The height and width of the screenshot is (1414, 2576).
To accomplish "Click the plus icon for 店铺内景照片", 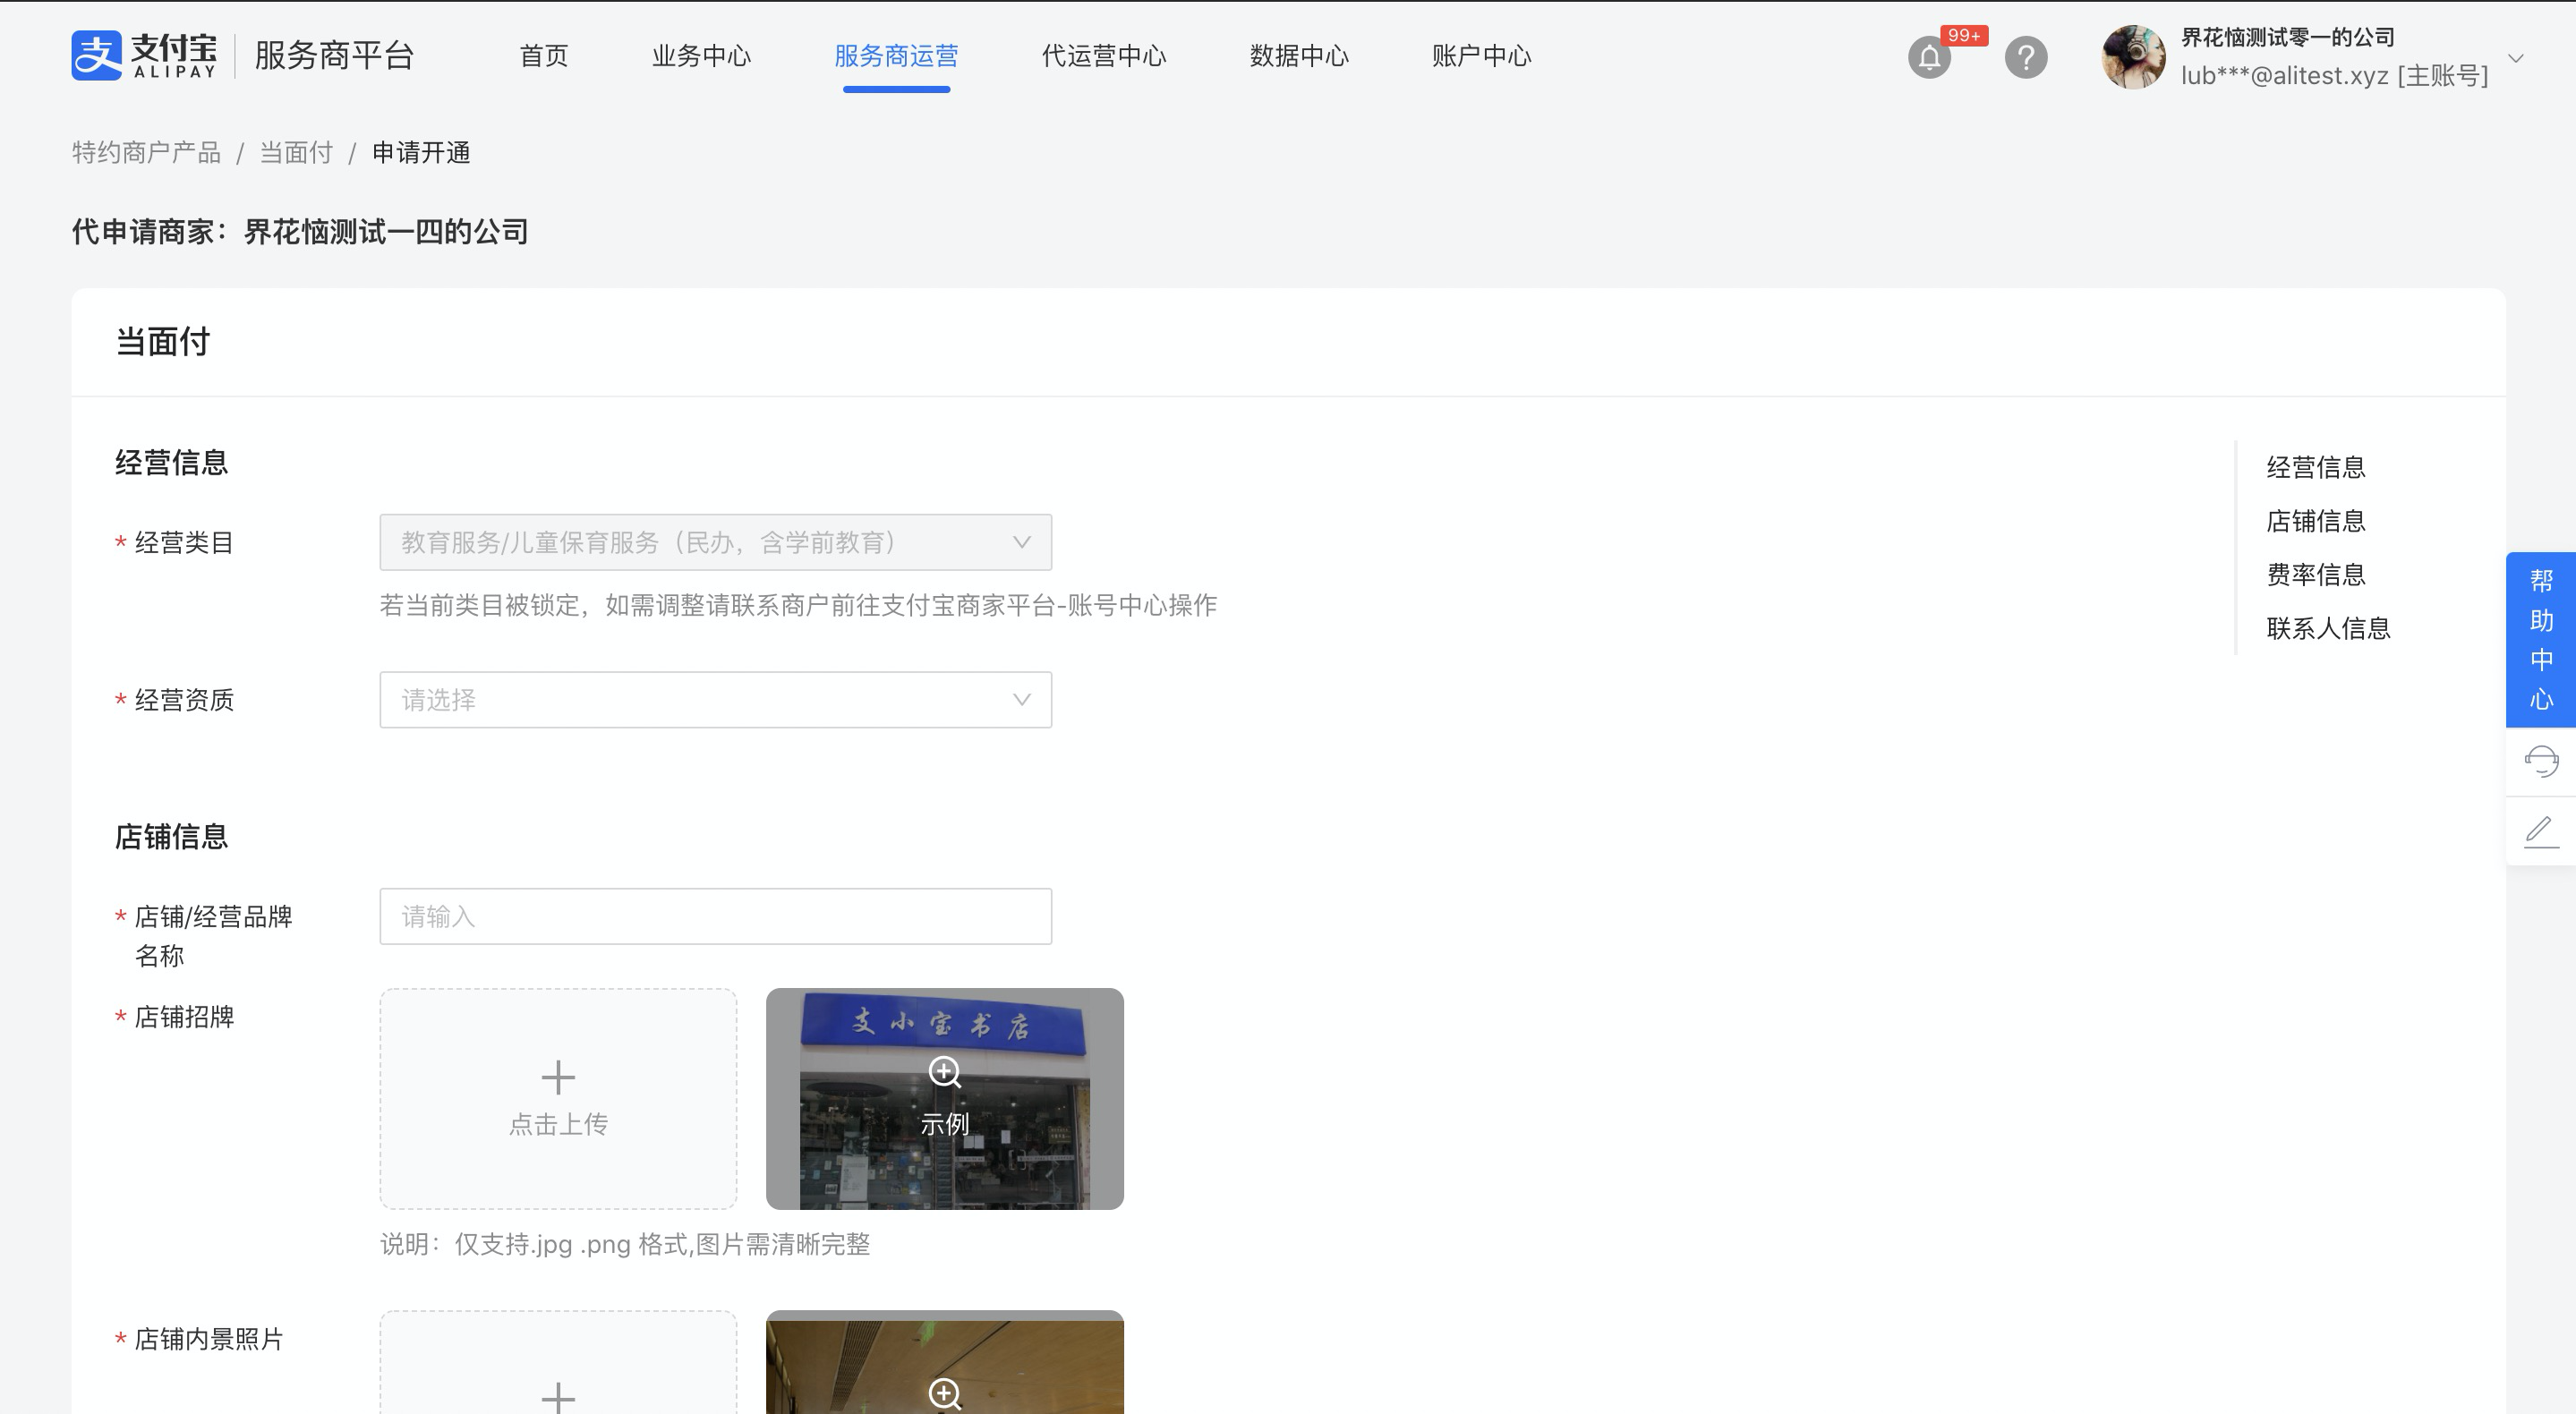I will [558, 1397].
